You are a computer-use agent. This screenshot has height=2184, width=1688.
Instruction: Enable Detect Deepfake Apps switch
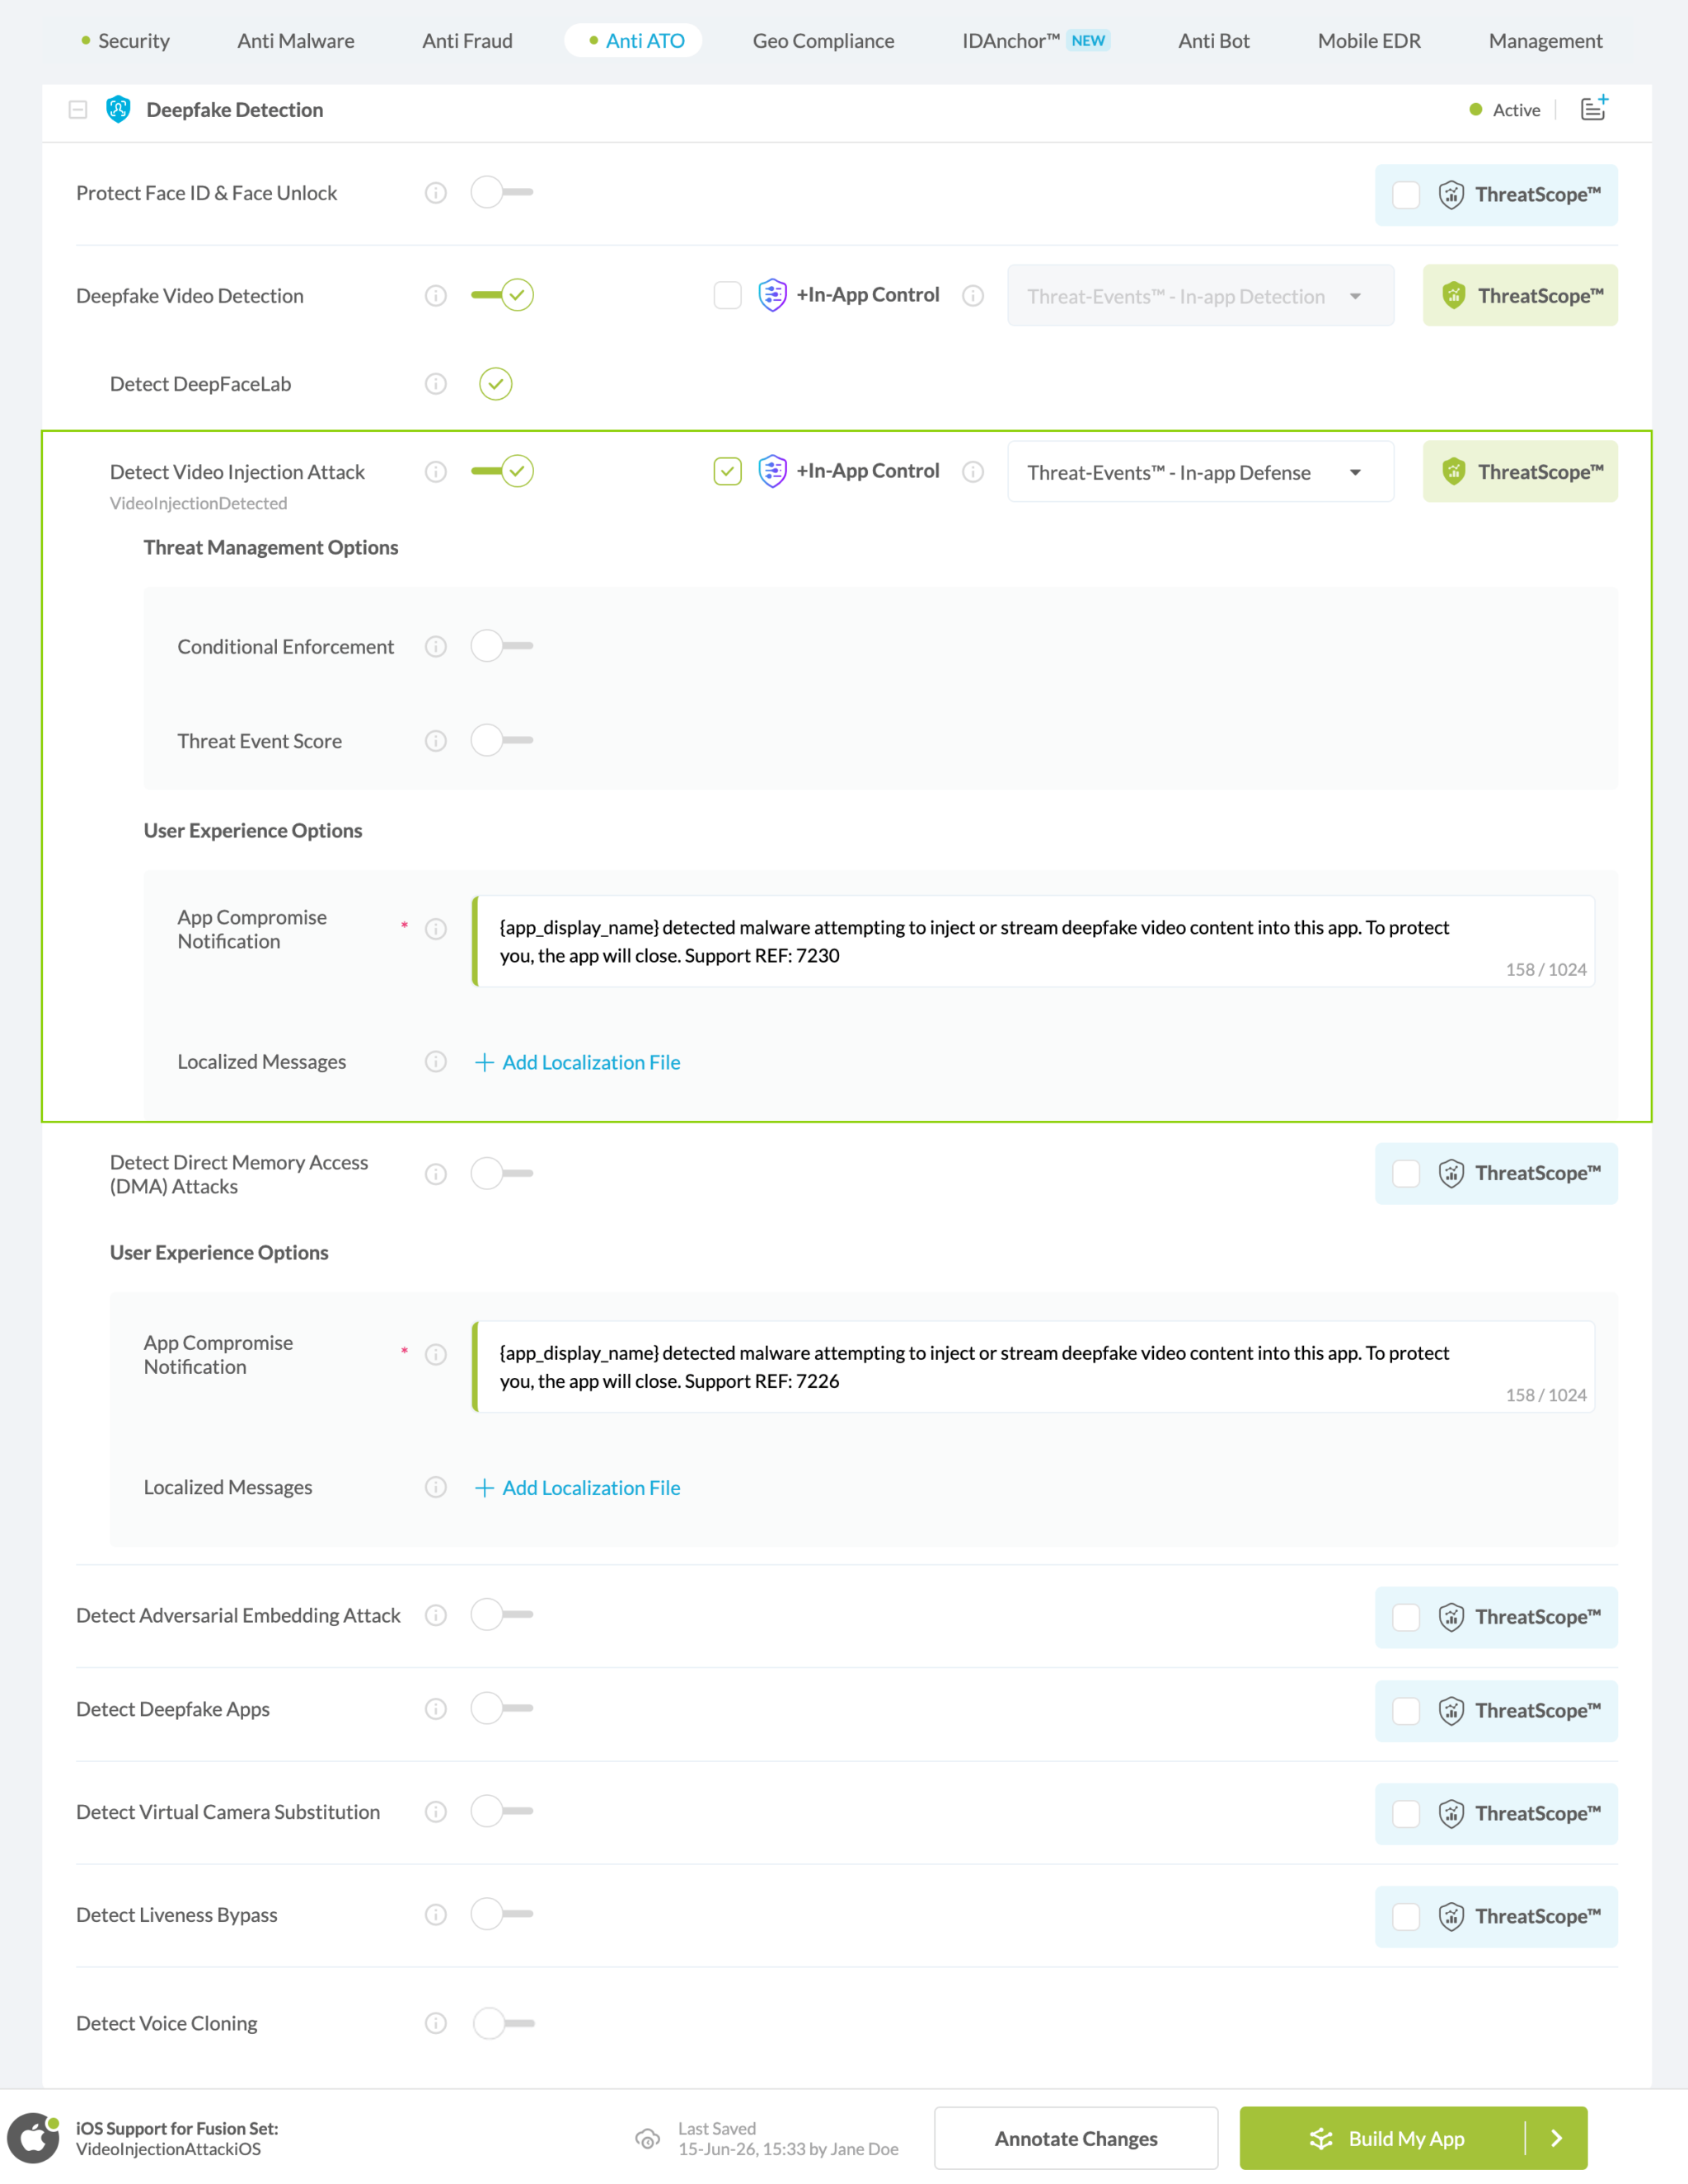coord(502,1708)
